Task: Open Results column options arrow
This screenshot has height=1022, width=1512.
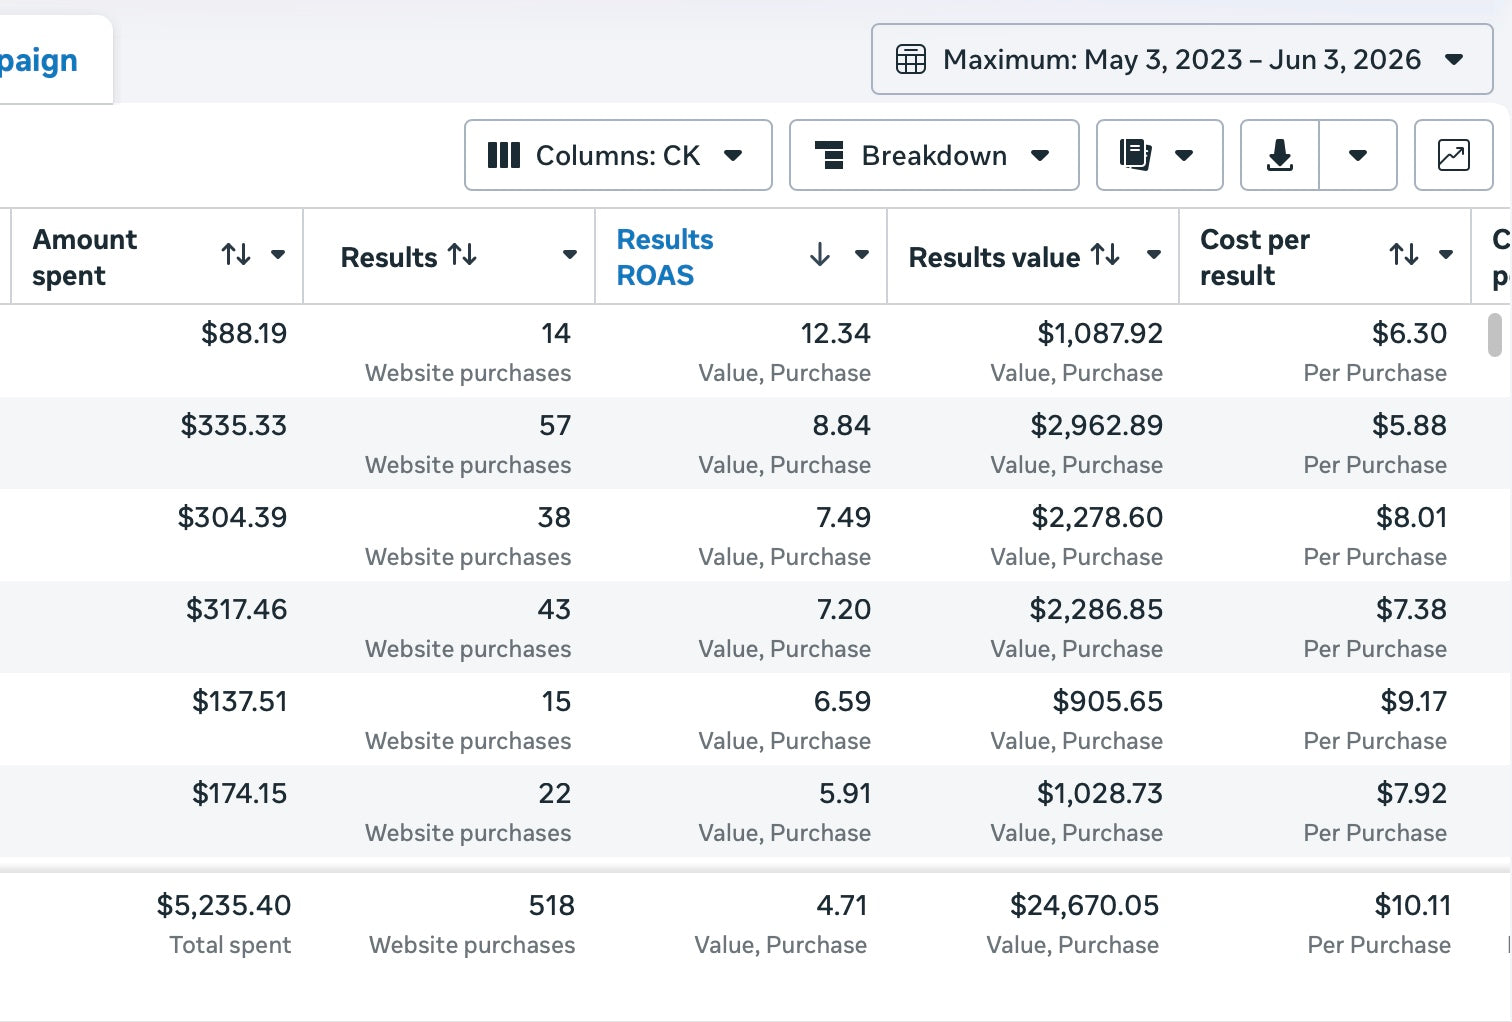Action: (x=570, y=255)
